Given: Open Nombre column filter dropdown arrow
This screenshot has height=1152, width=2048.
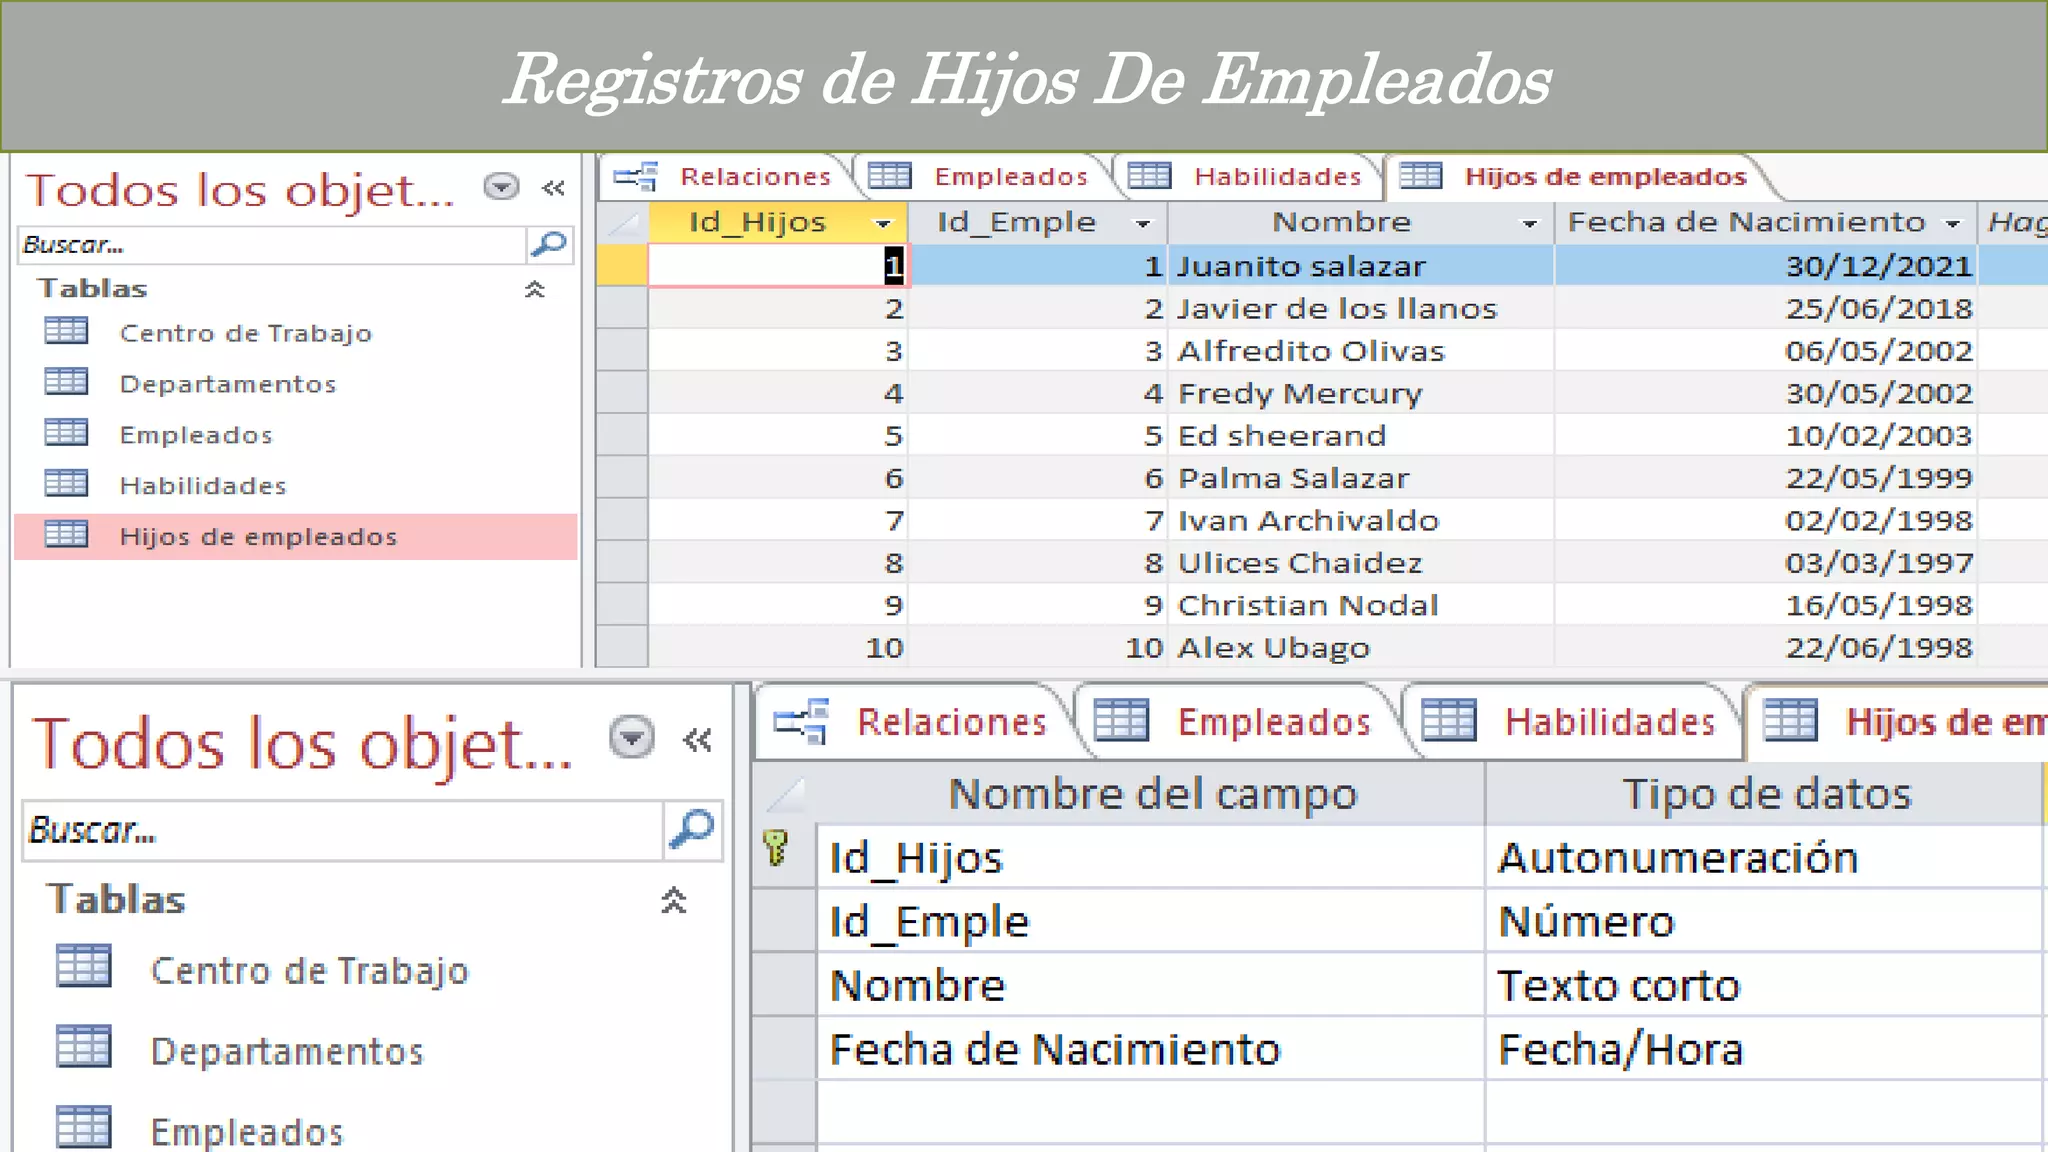Looking at the screenshot, I should 1529,224.
